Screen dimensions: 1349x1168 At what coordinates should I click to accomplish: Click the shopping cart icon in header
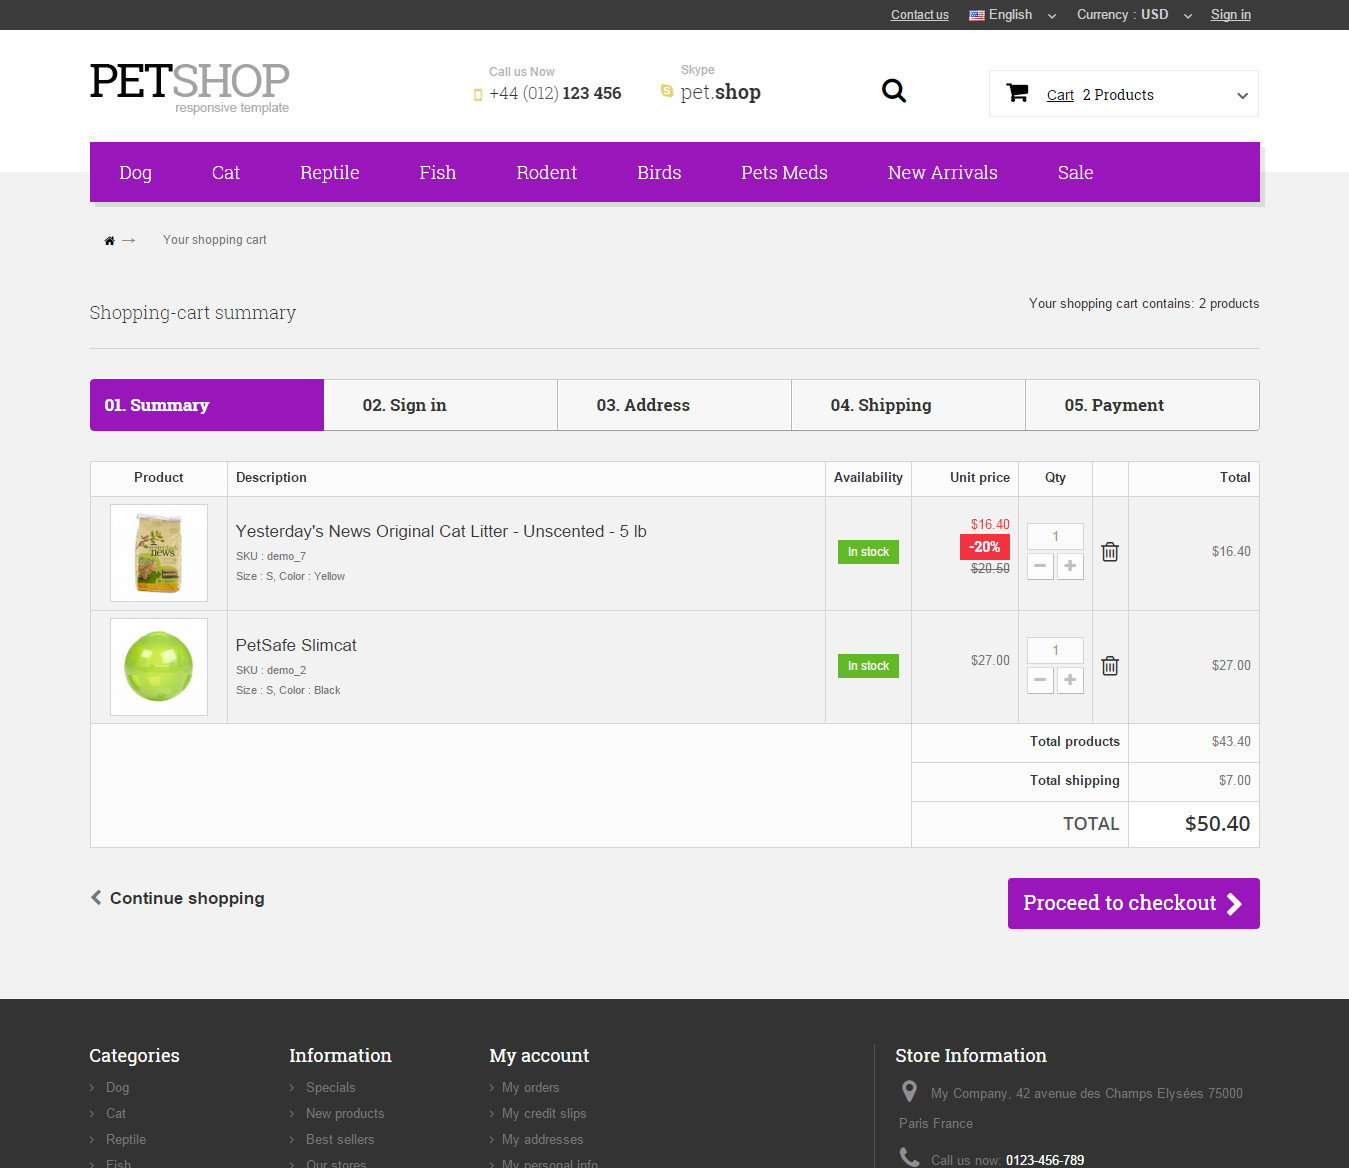[1017, 93]
